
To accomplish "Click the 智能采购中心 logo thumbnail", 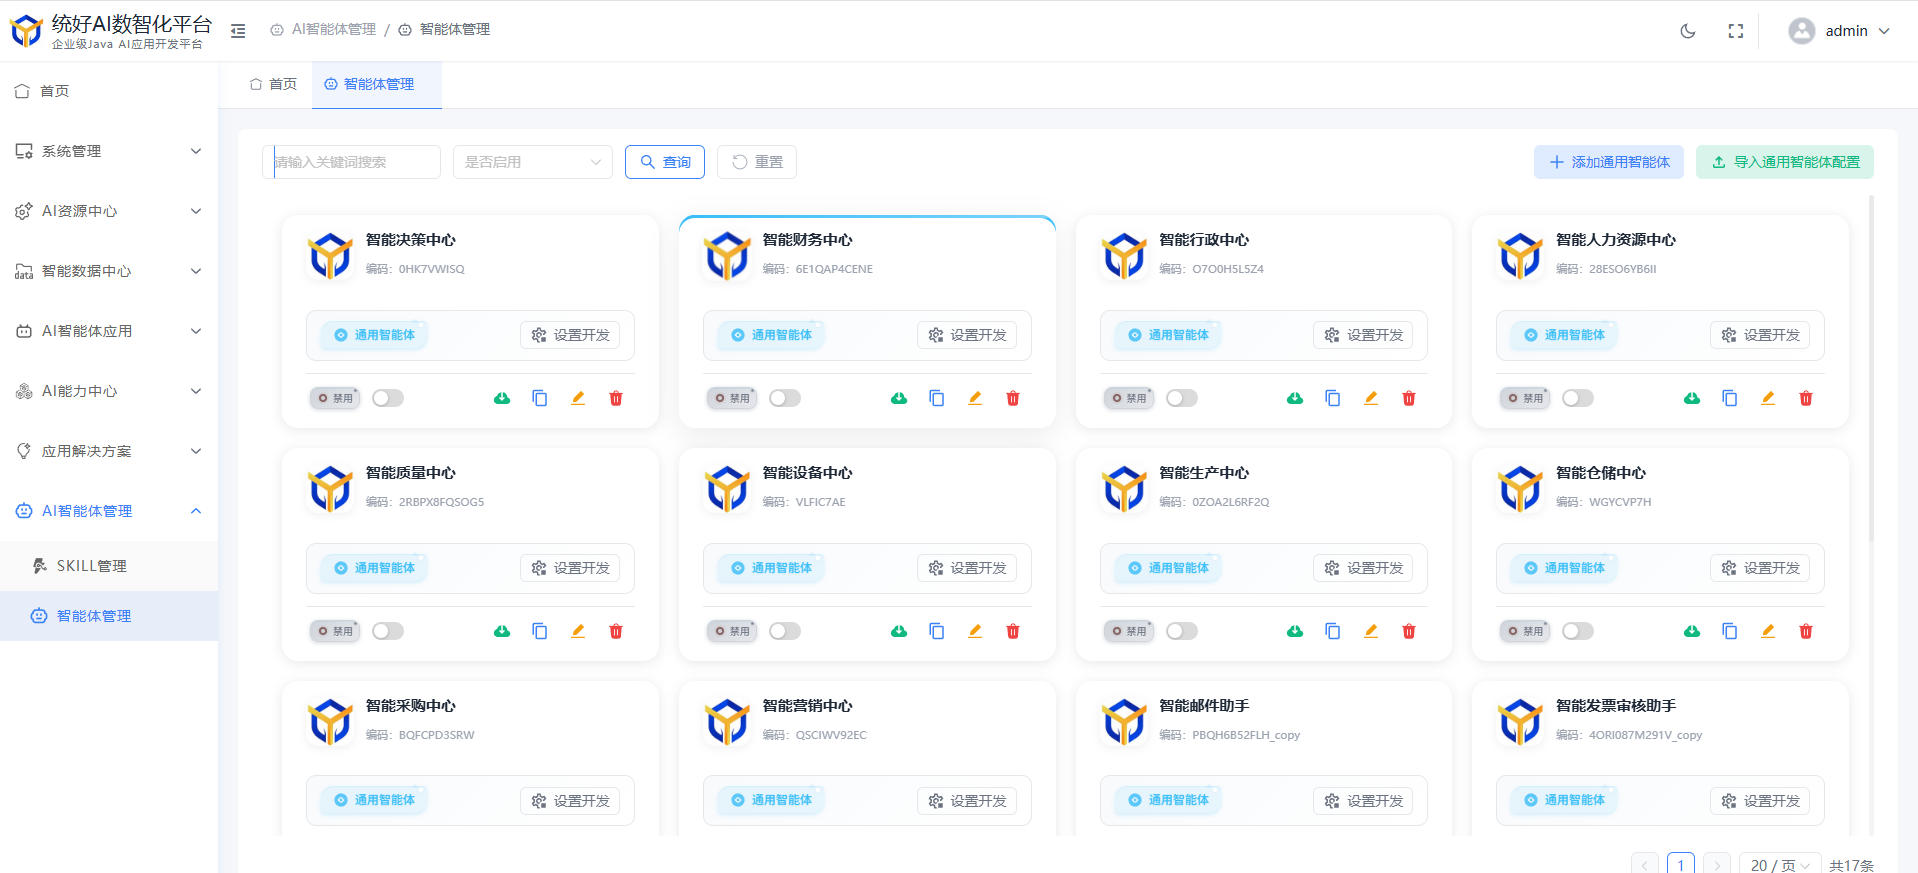I will pyautogui.click(x=330, y=722).
